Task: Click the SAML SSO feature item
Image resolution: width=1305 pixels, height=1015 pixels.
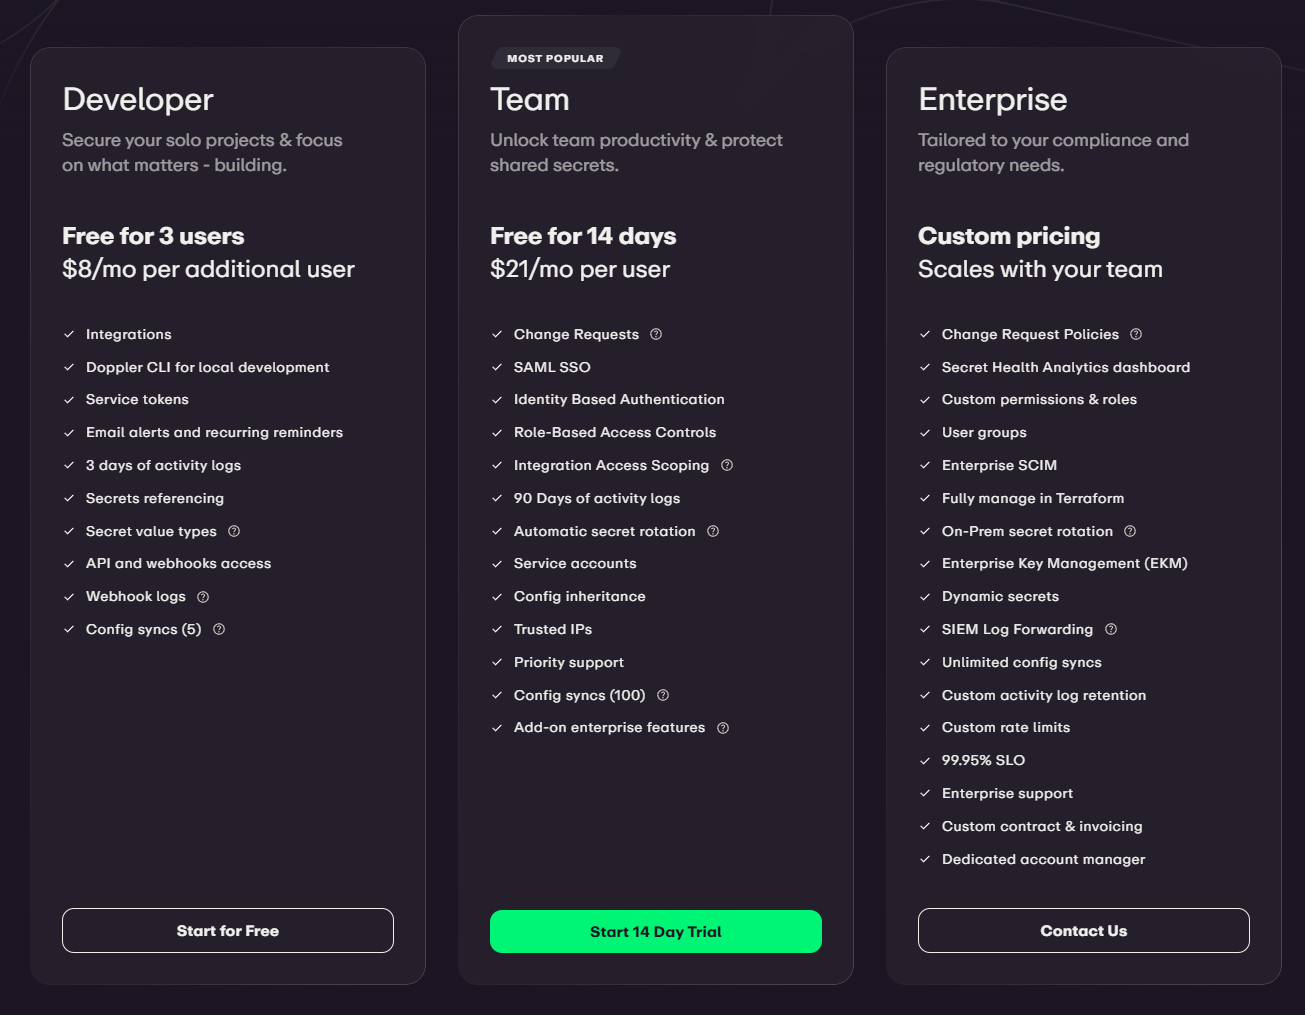Action: tap(552, 367)
